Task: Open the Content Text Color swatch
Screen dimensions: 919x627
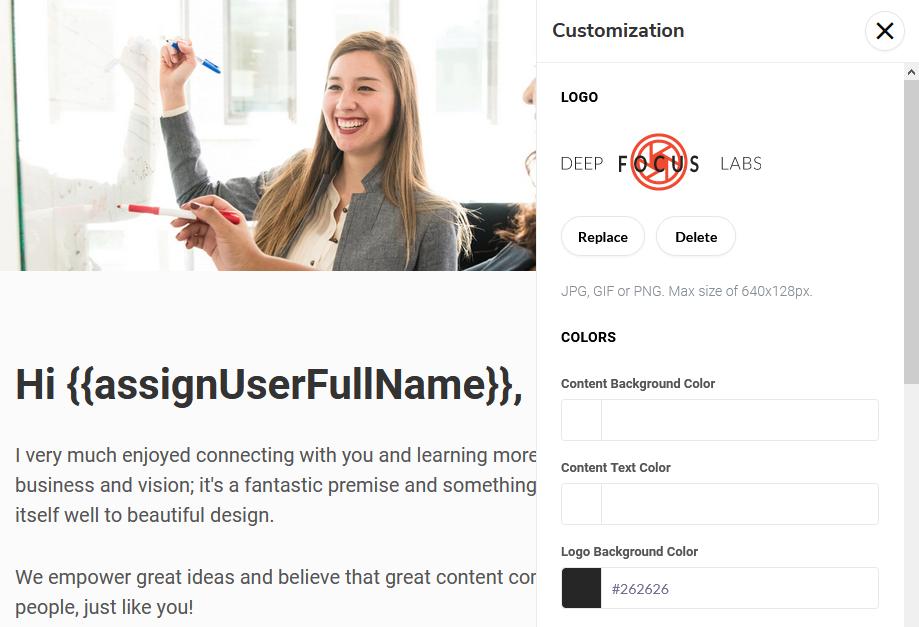Action: (x=581, y=504)
